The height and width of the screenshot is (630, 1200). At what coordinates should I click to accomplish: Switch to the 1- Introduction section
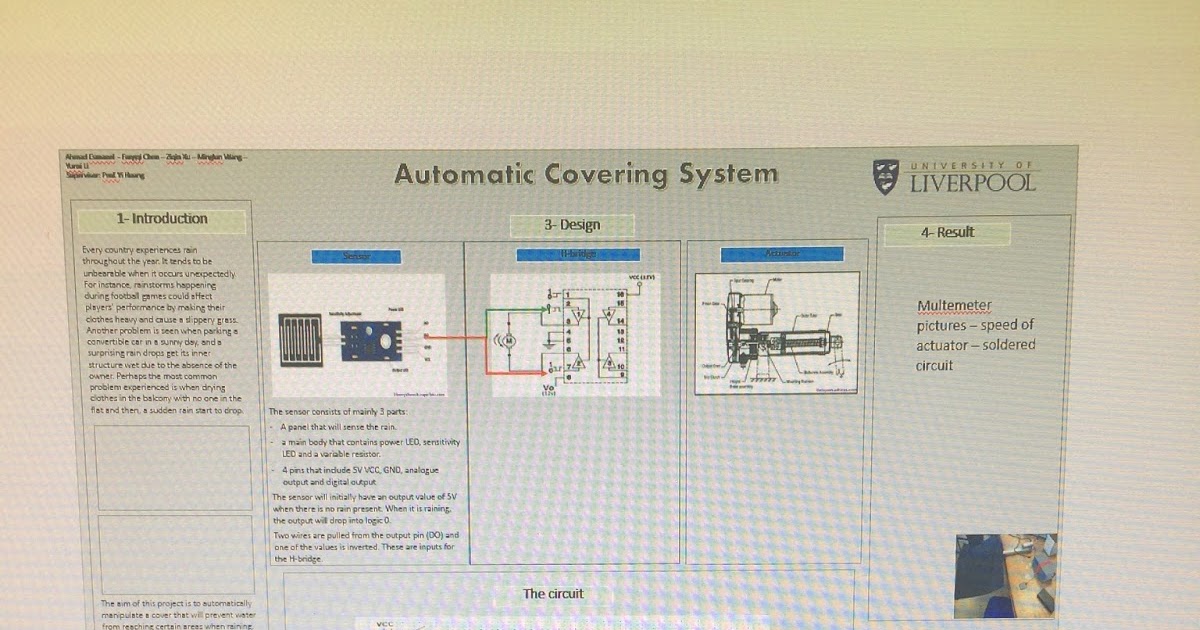coord(162,219)
